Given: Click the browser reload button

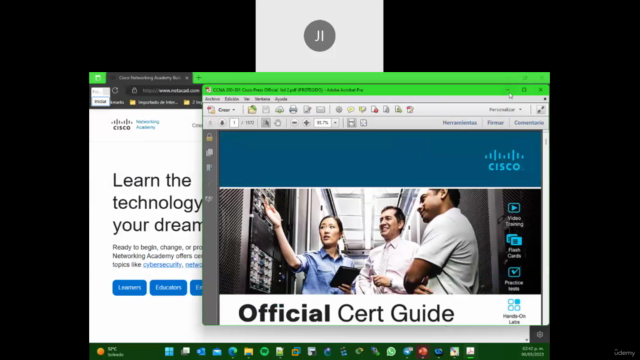Looking at the screenshot, I should (x=115, y=90).
